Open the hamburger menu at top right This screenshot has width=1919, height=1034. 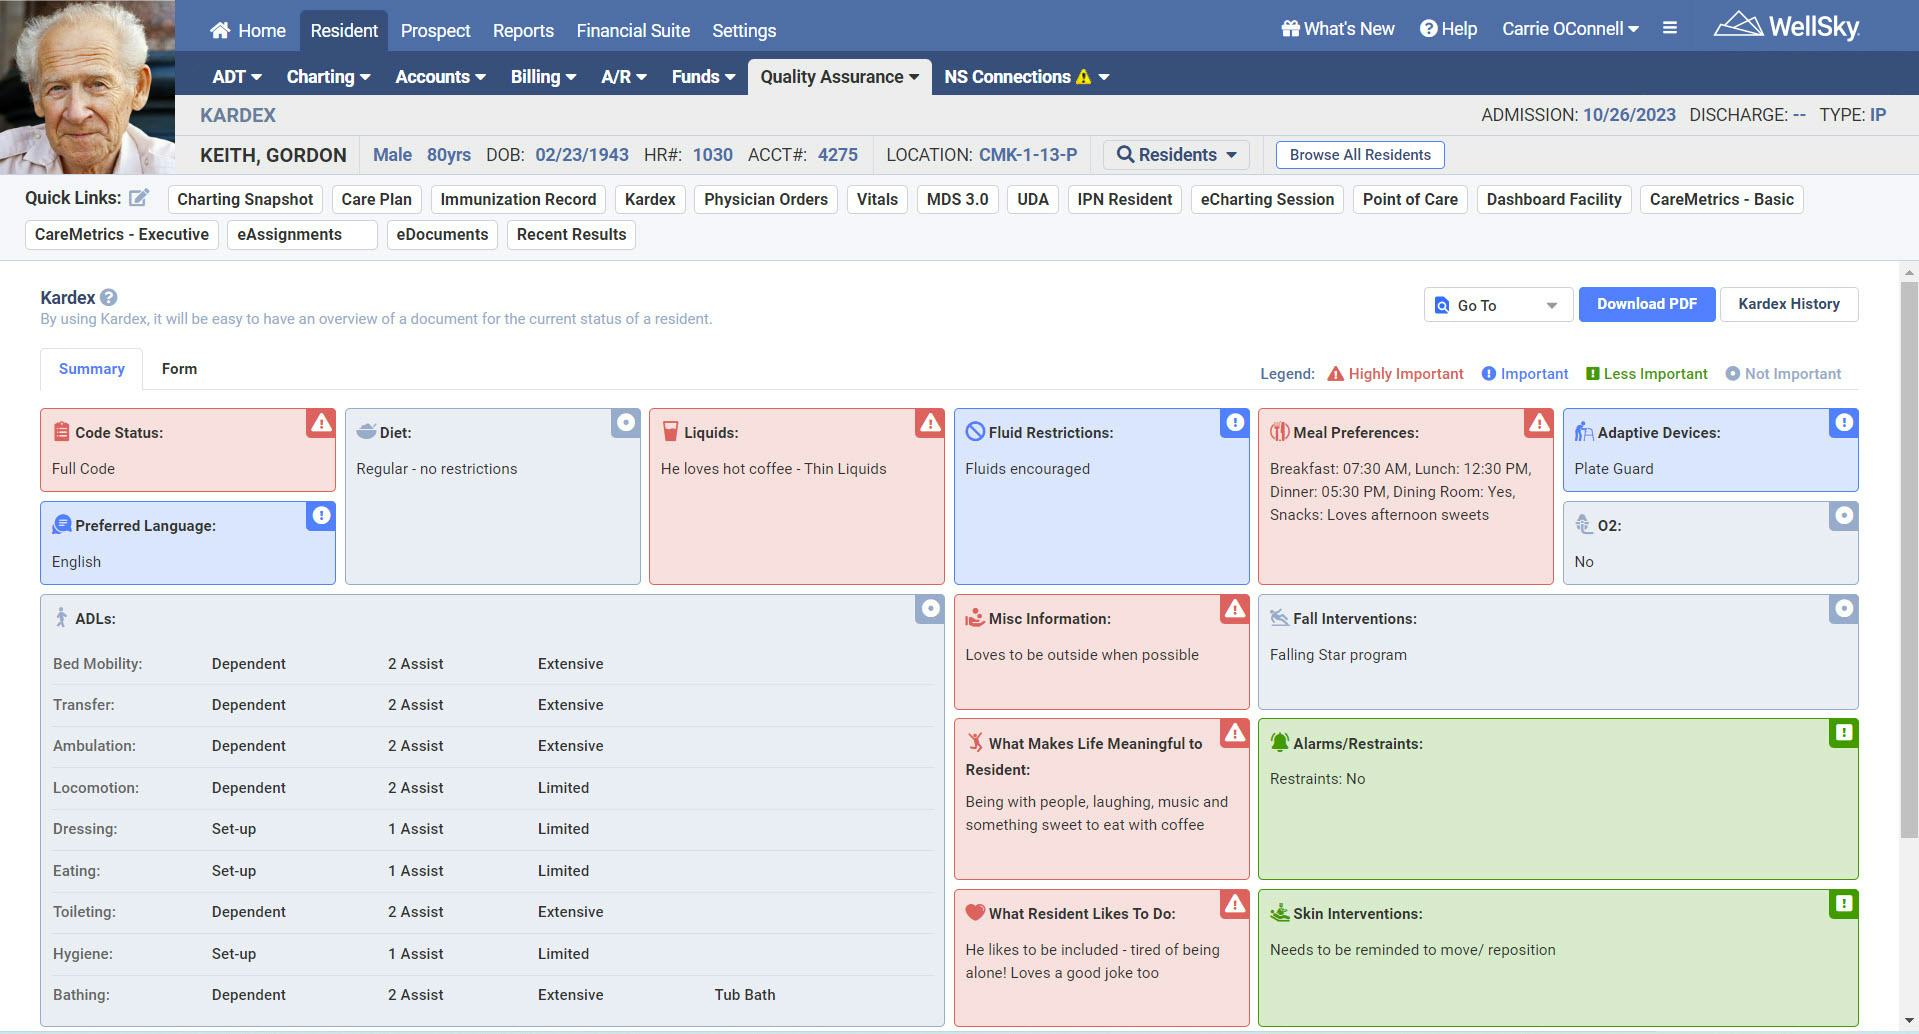pos(1669,28)
